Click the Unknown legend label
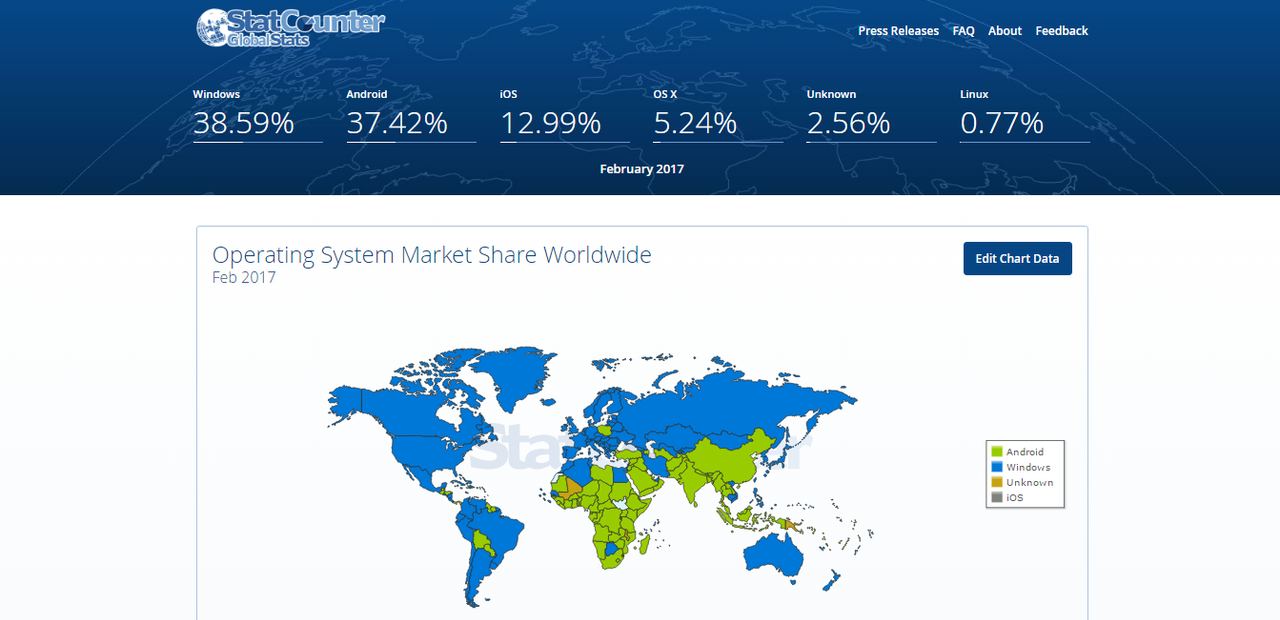This screenshot has height=620, width=1280. pos(1030,482)
